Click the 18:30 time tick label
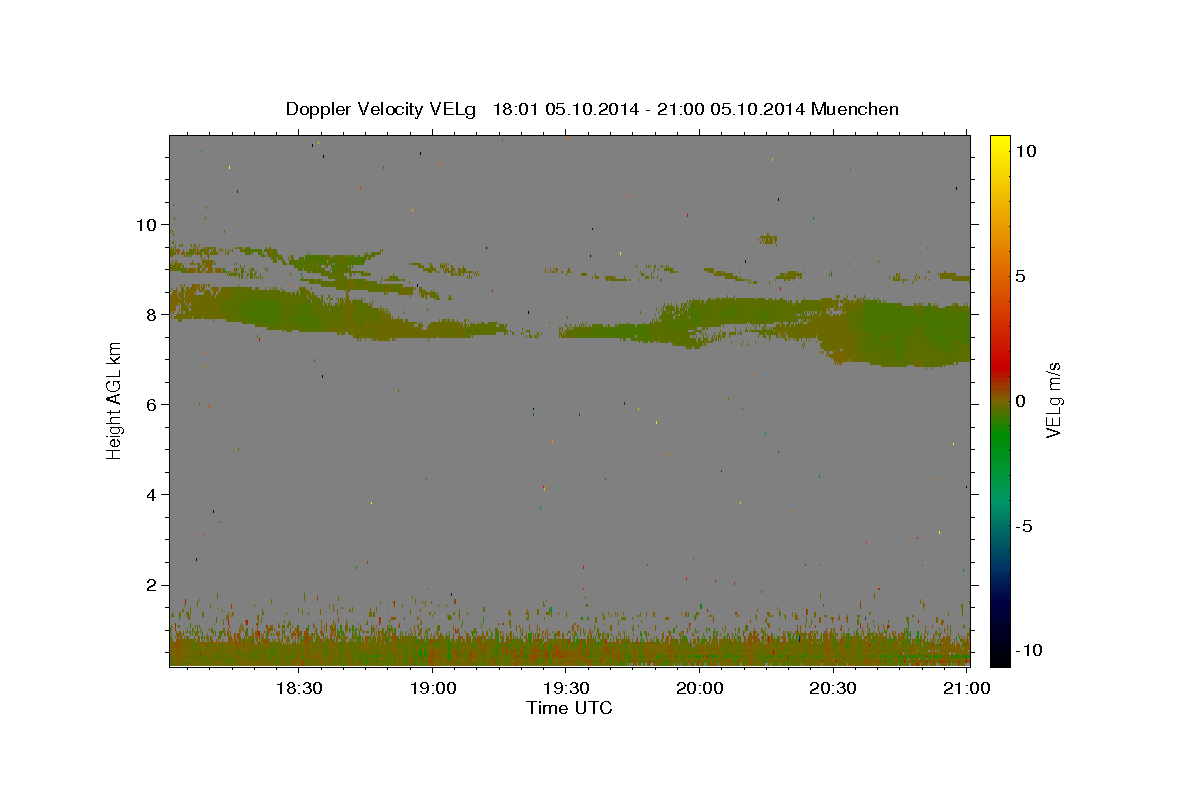Screen dimensions: 1200x800 298,688
